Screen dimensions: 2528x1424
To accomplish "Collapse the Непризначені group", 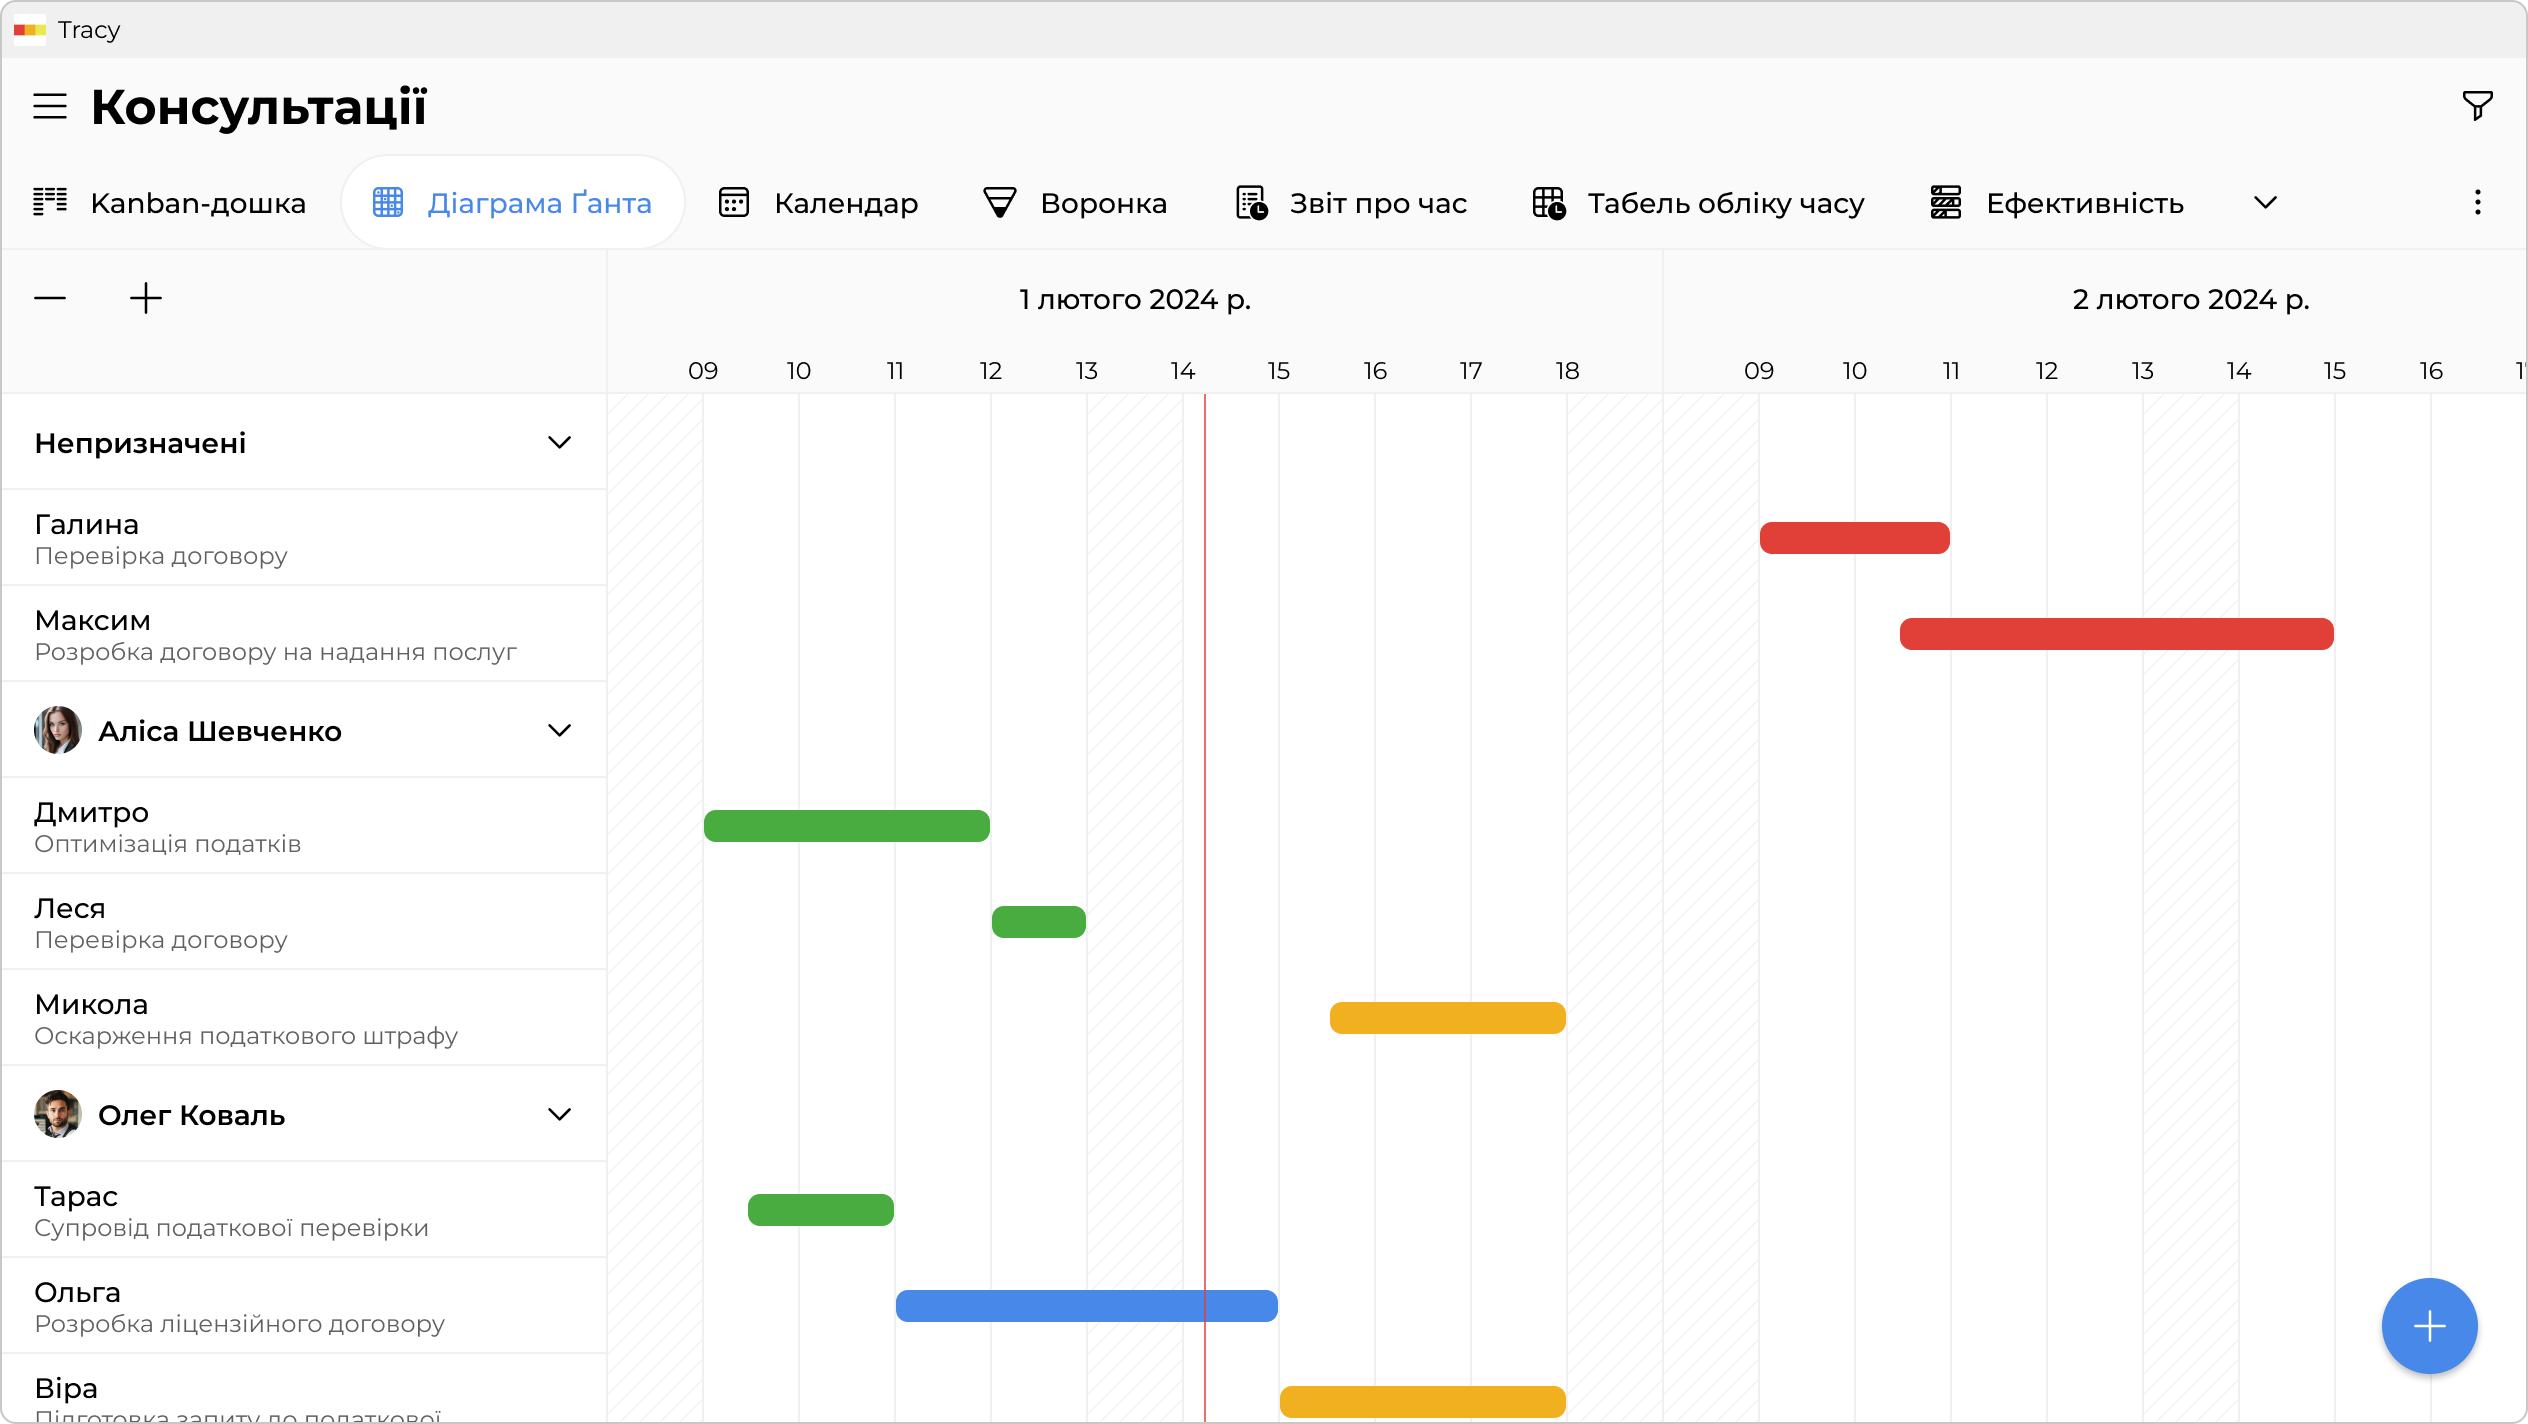I will (559, 442).
